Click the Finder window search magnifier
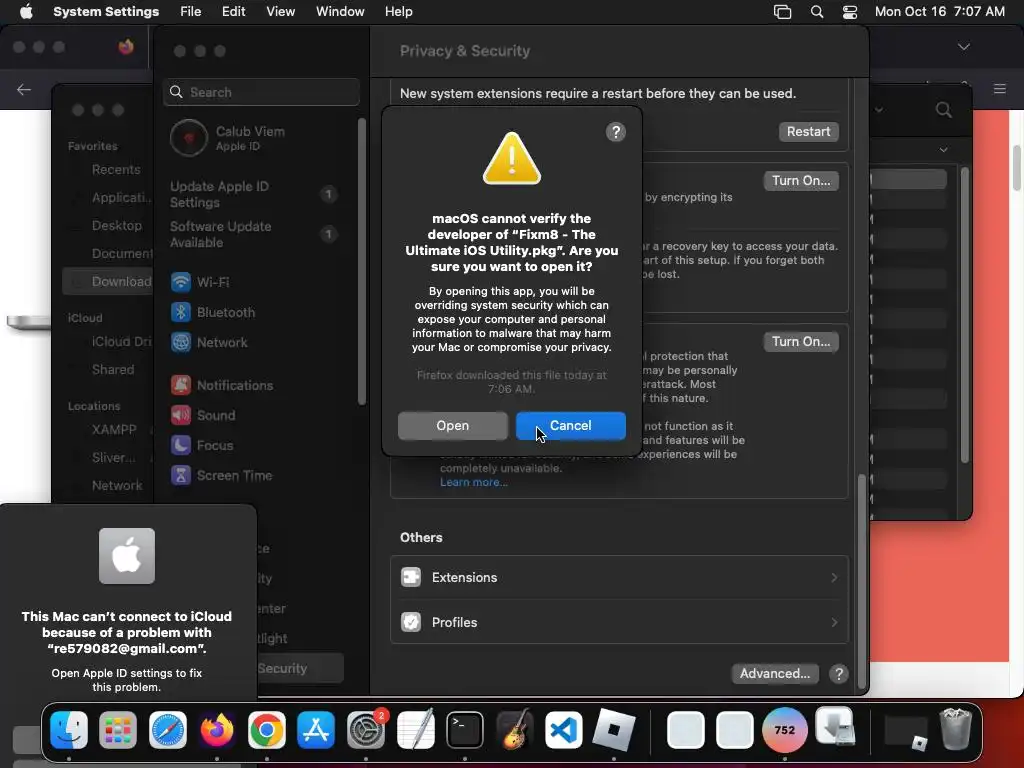Screen dimensions: 1024x768 coord(944,110)
